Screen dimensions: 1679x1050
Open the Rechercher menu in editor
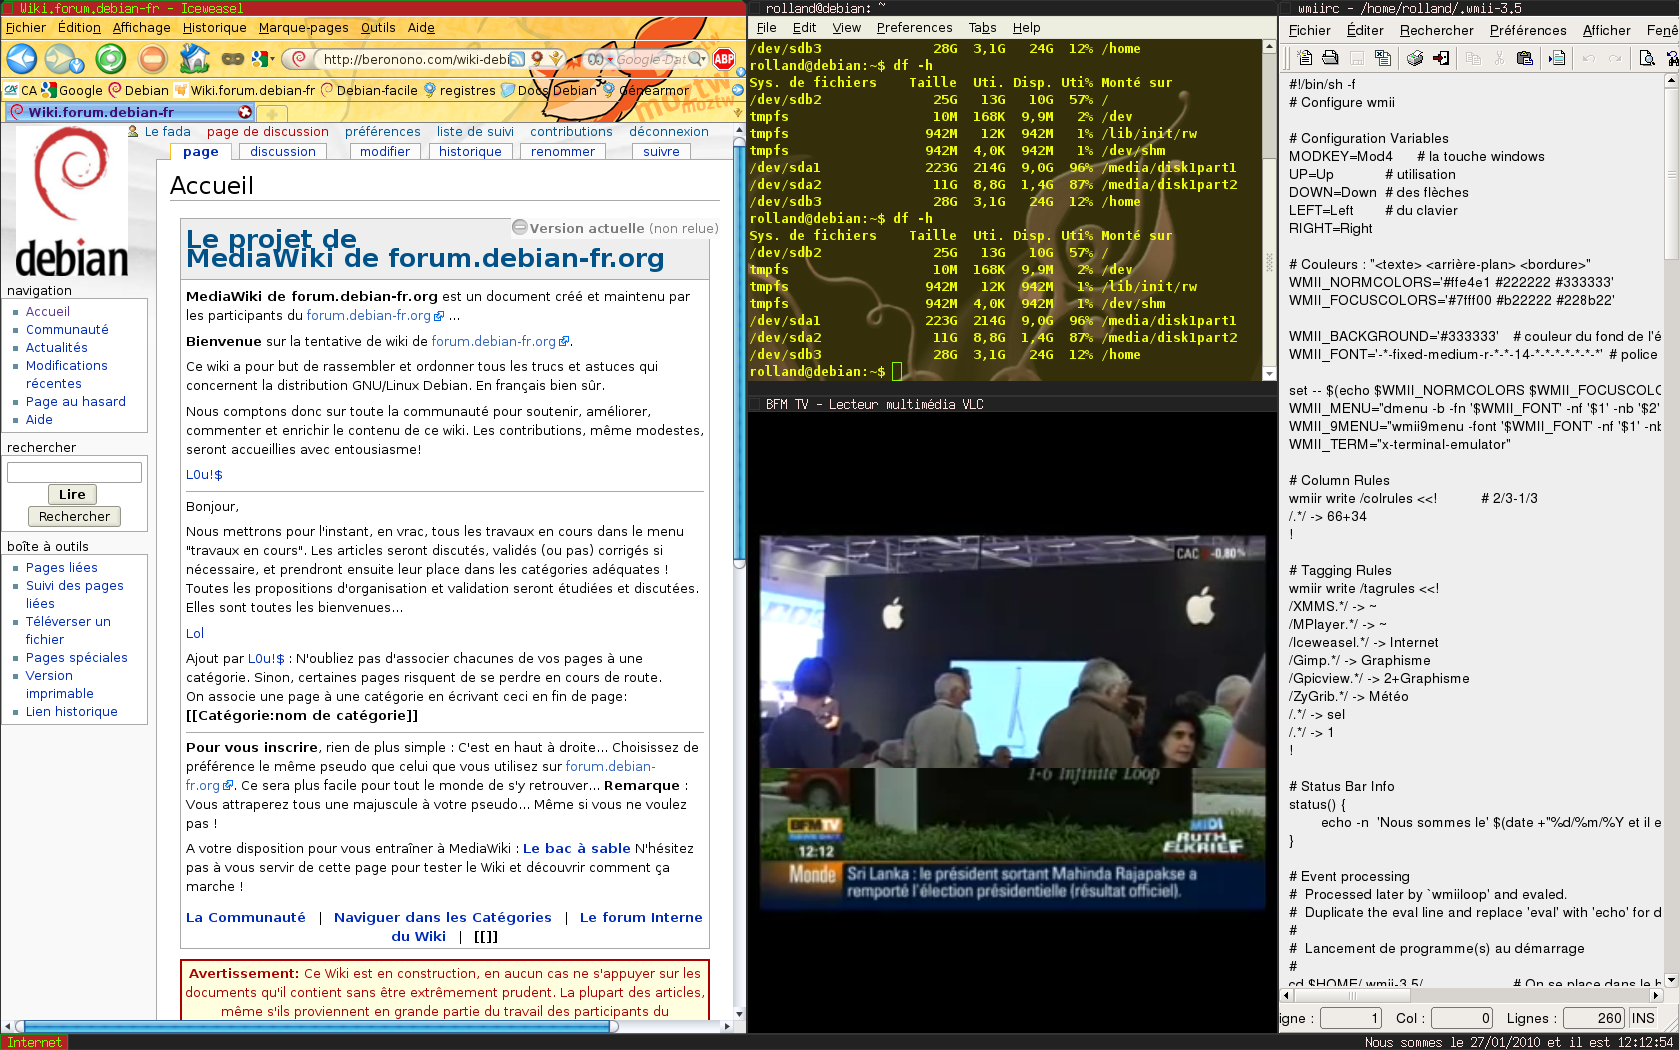coord(1437,30)
